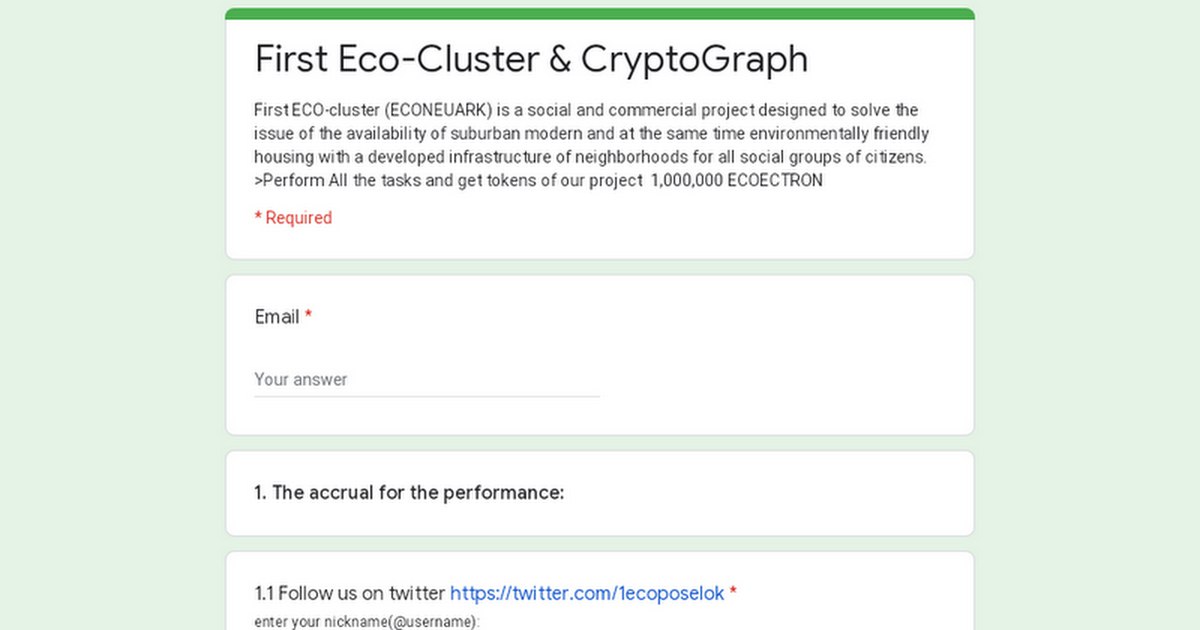Click the green header bar atop the form
Screen dimensions: 1200x630
tap(600, 14)
